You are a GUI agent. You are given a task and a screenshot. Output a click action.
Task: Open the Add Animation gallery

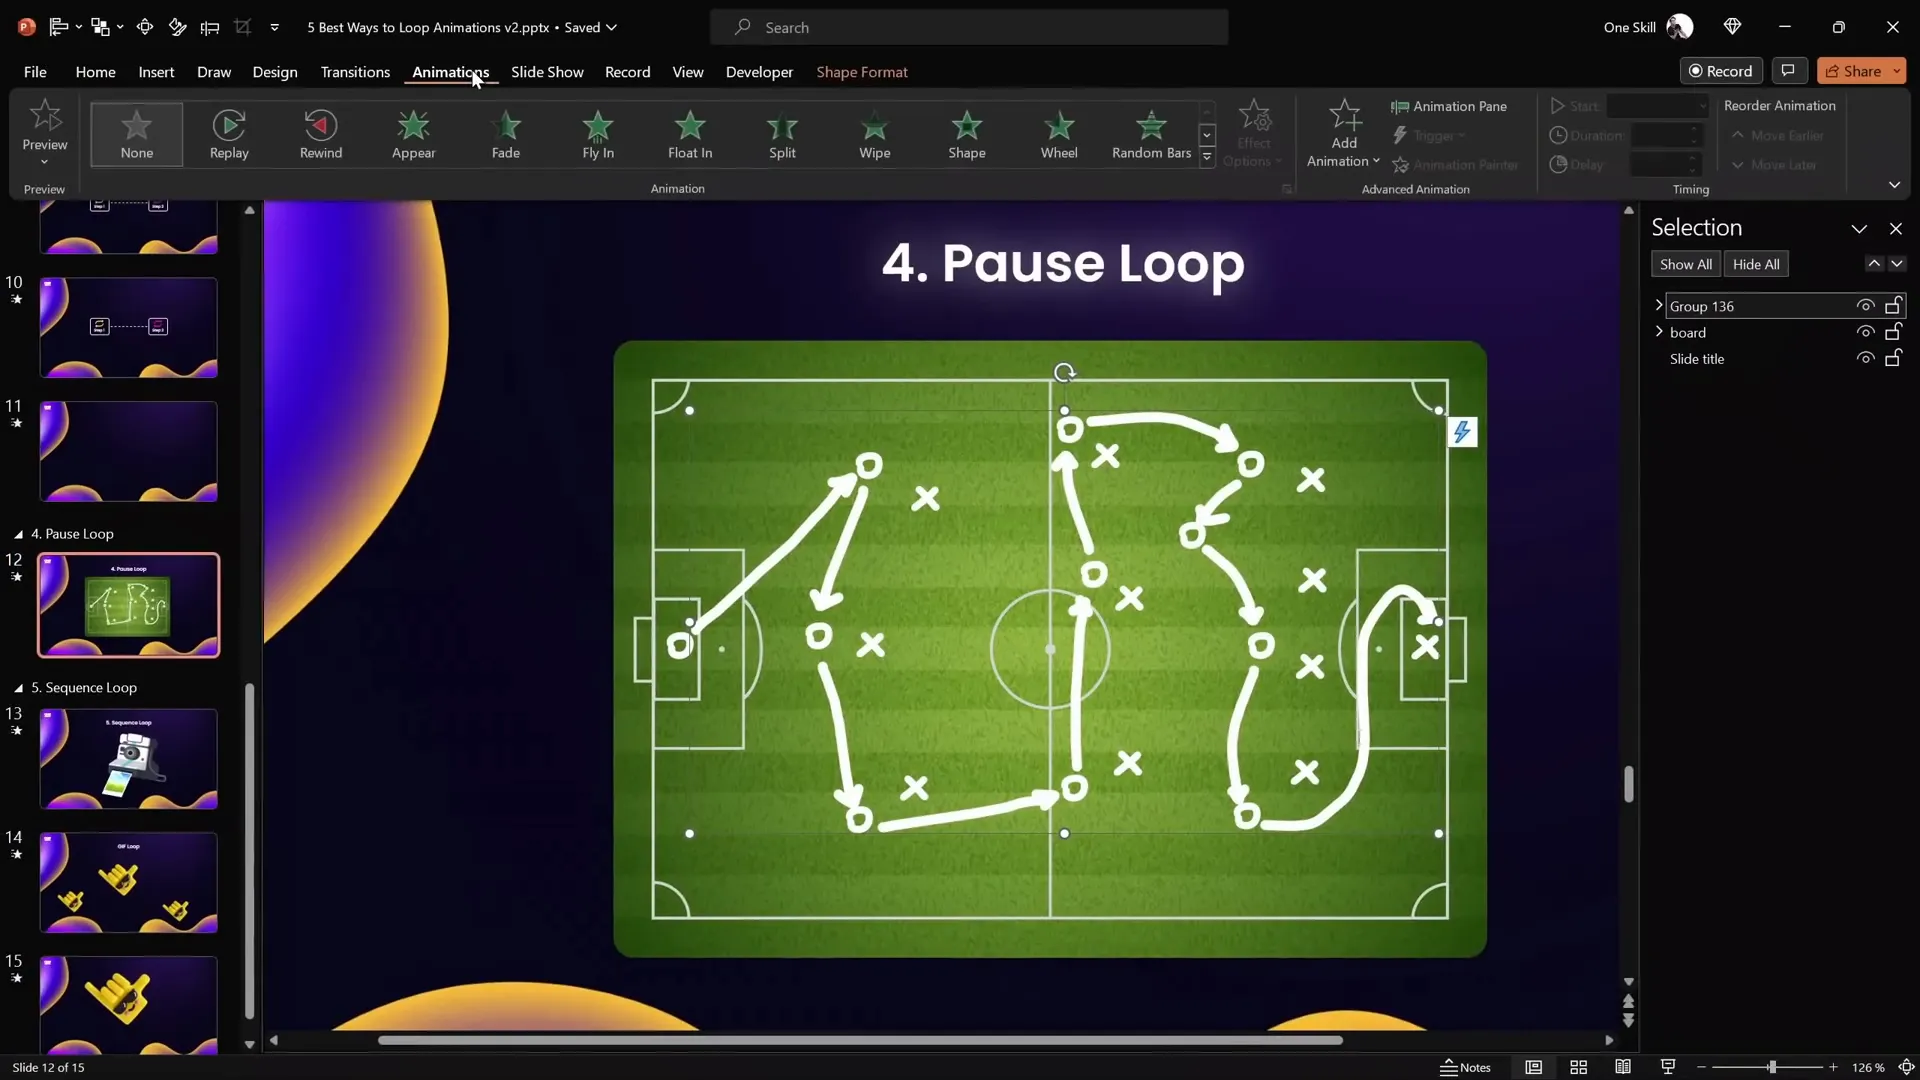coord(1344,134)
